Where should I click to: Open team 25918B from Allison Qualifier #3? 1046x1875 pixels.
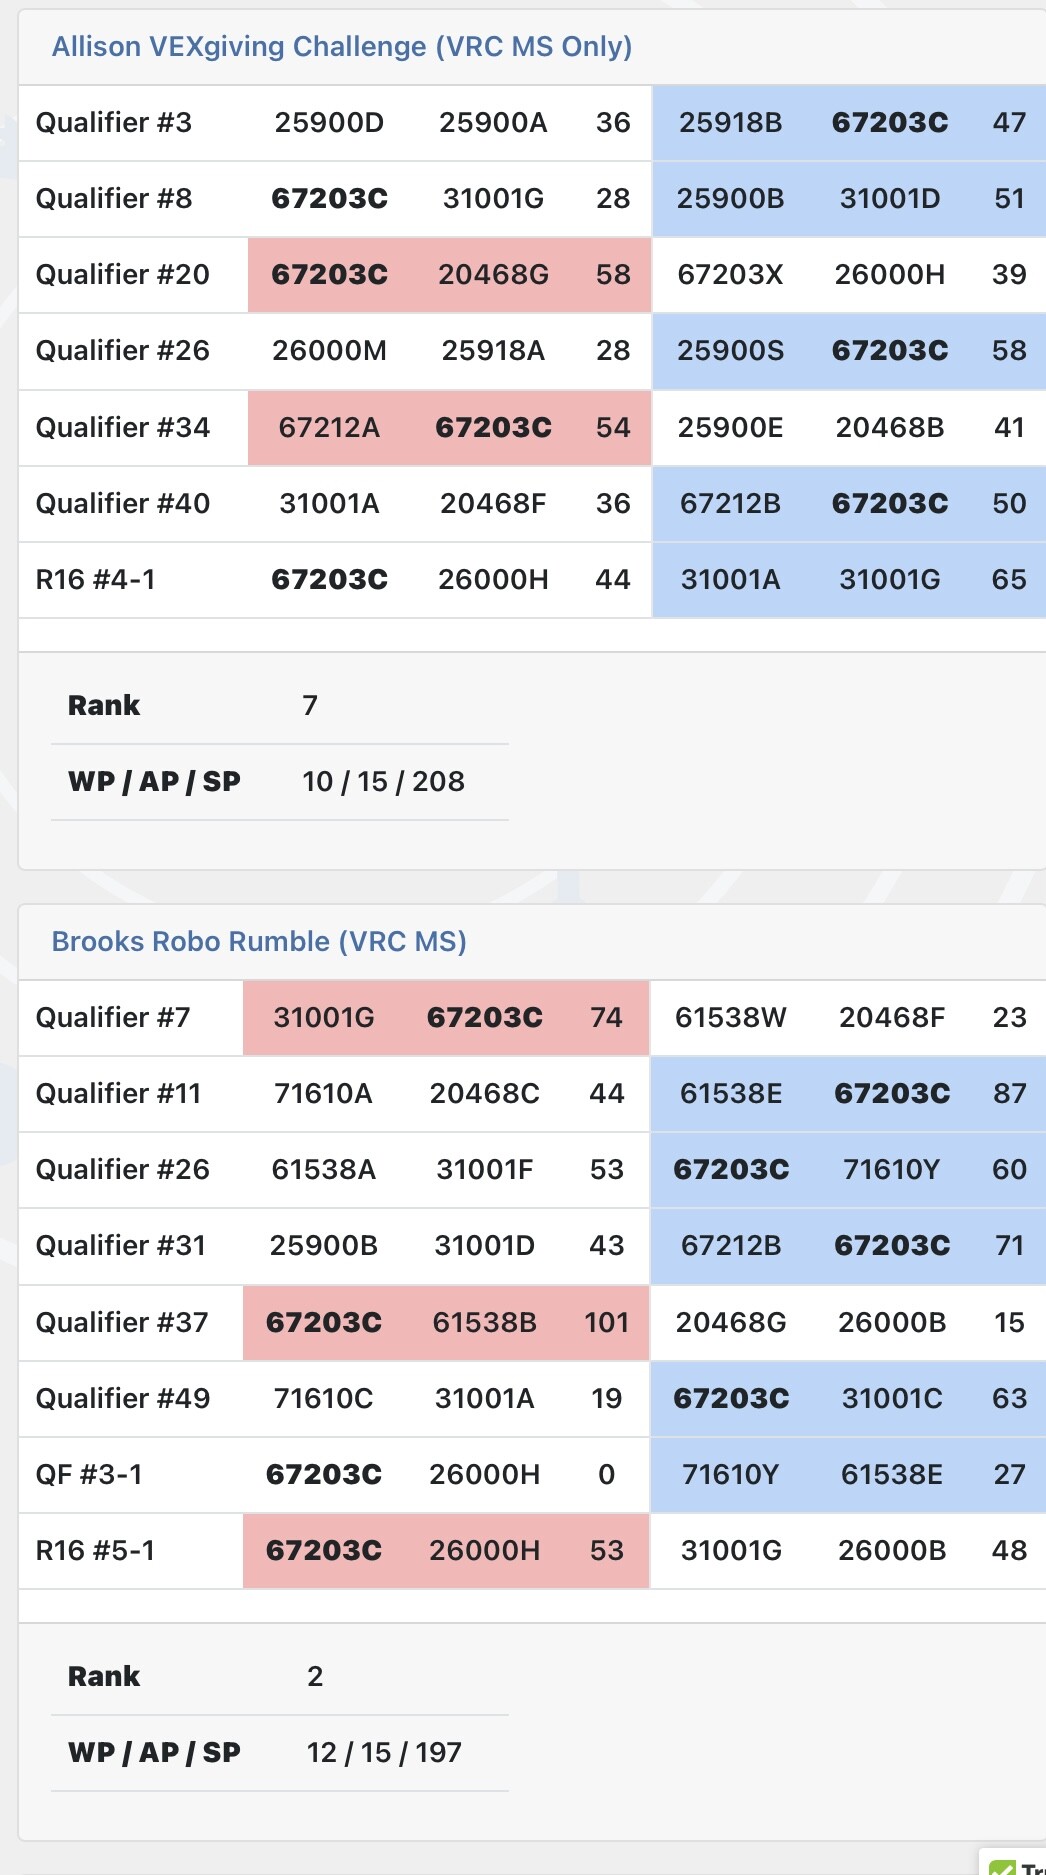(730, 123)
